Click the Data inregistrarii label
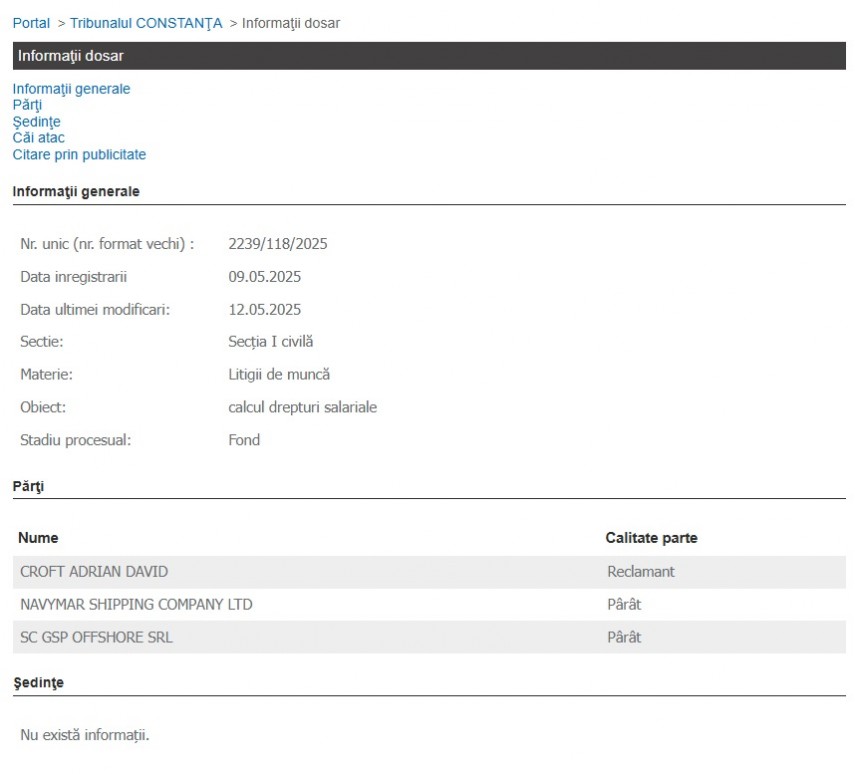This screenshot has height=774, width=855. point(74,277)
